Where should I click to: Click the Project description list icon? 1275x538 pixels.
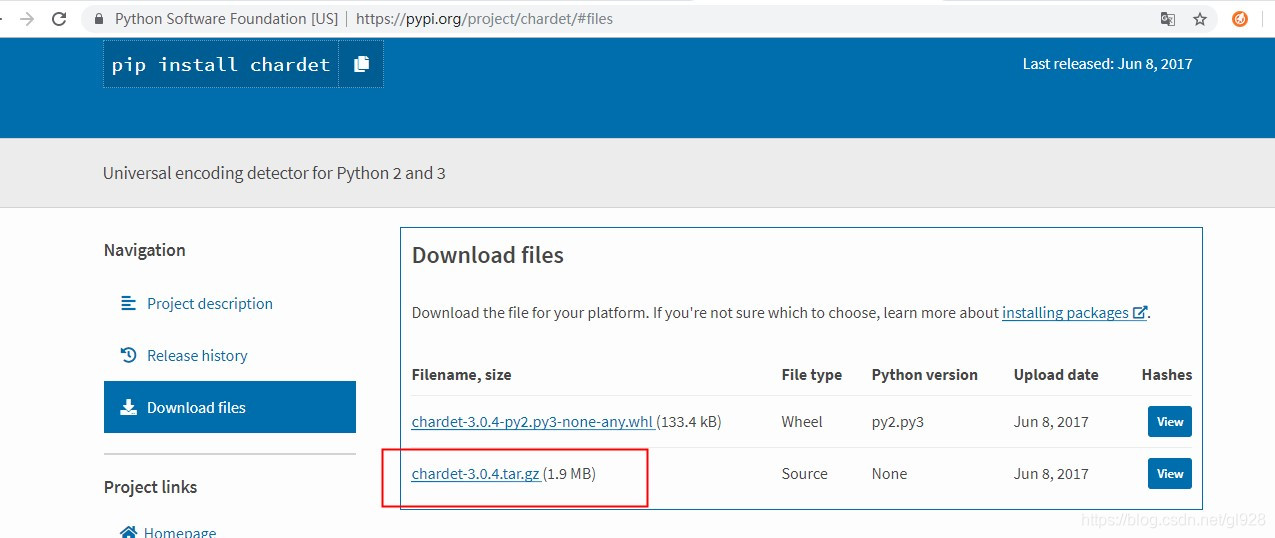(x=128, y=303)
